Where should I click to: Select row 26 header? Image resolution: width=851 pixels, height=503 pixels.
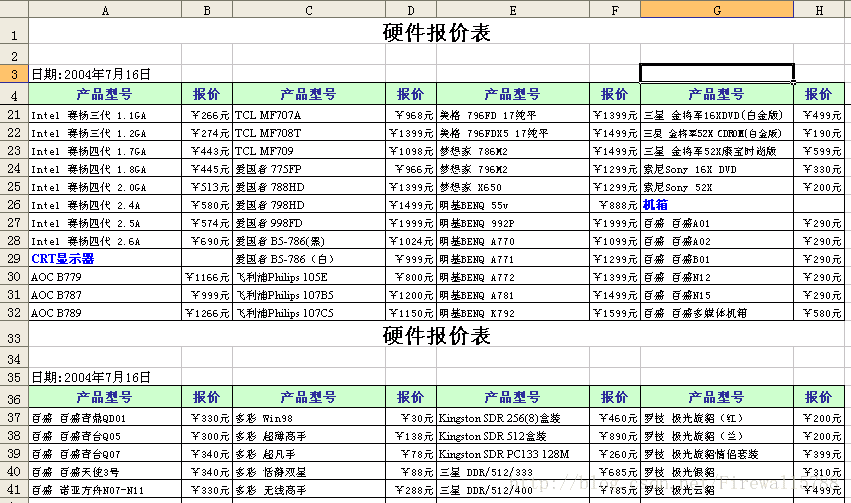pyautogui.click(x=14, y=205)
